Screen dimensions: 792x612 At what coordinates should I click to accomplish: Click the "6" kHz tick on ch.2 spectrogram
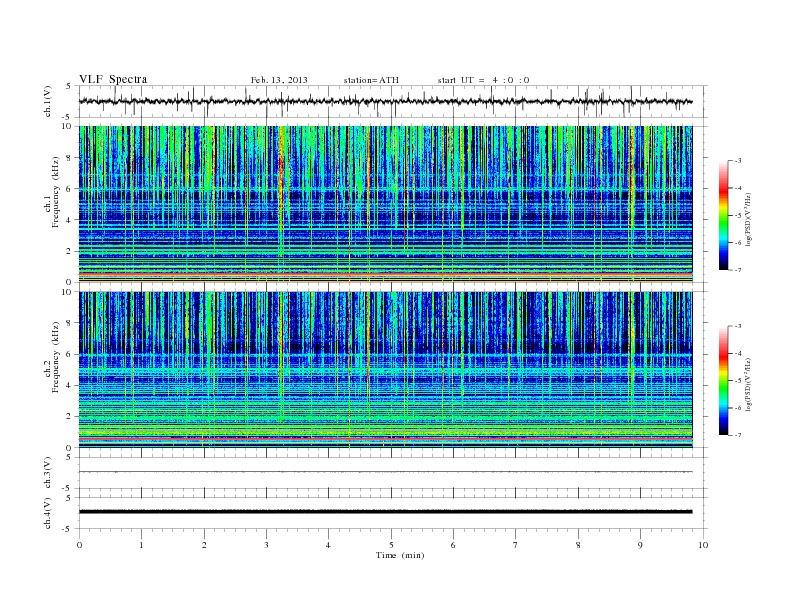pyautogui.click(x=69, y=354)
